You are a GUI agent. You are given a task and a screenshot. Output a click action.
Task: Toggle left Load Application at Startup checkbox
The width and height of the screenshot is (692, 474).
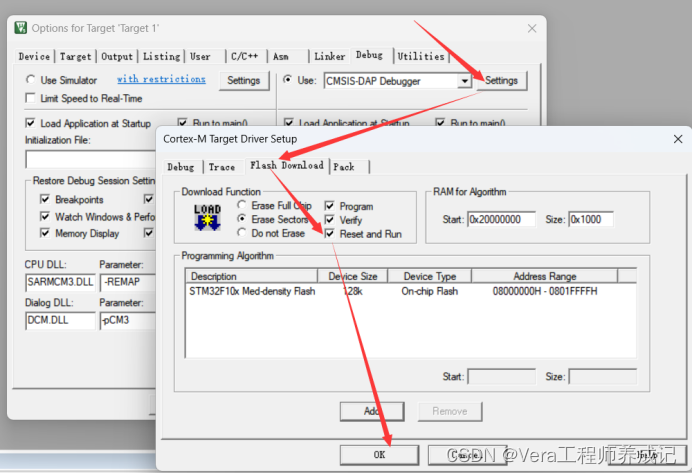(30, 123)
